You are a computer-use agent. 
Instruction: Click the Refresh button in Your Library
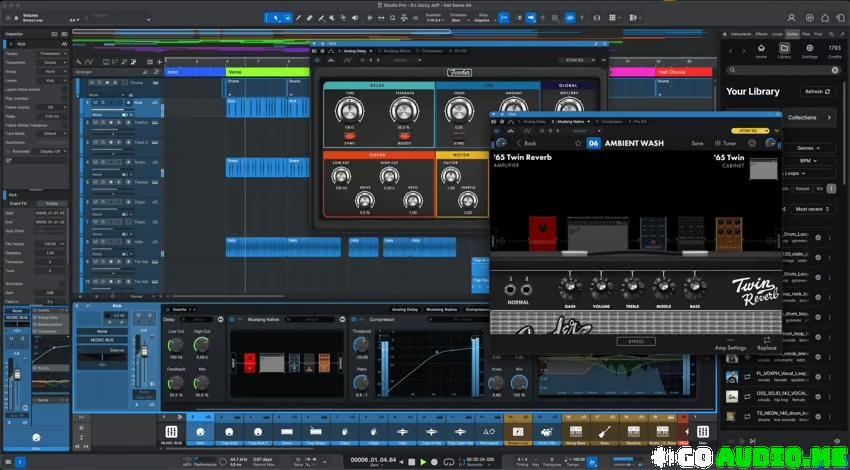(x=817, y=91)
